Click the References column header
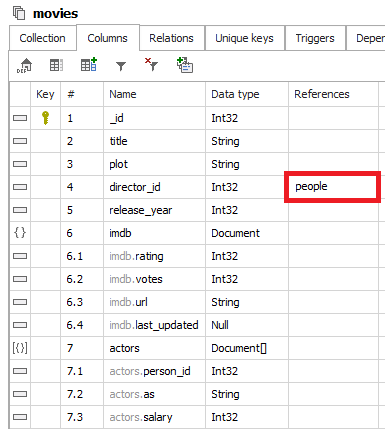 [333, 94]
